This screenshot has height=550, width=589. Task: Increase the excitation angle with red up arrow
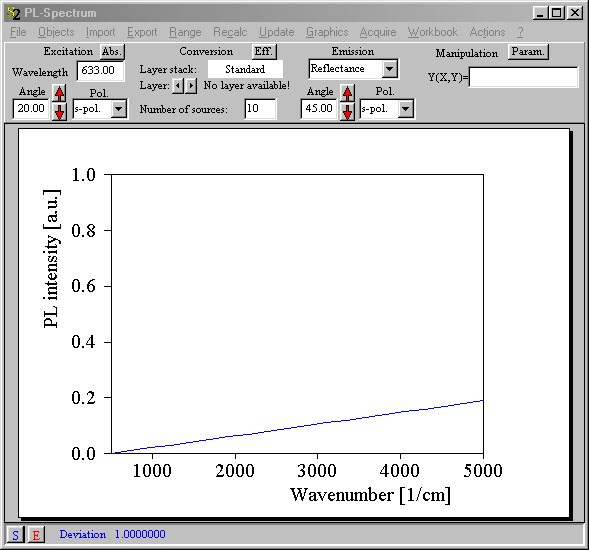coord(59,93)
